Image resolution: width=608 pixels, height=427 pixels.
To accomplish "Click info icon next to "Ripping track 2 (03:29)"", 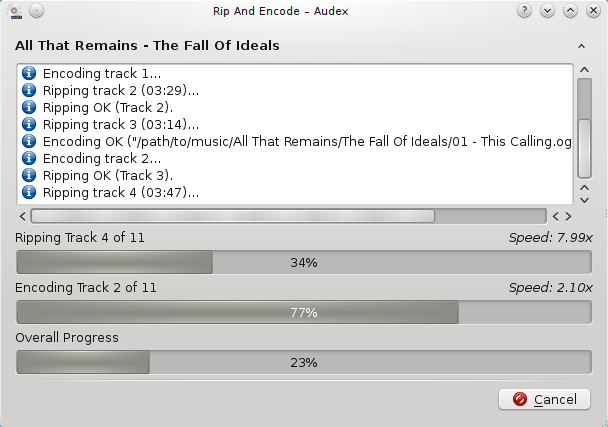I will [29, 91].
